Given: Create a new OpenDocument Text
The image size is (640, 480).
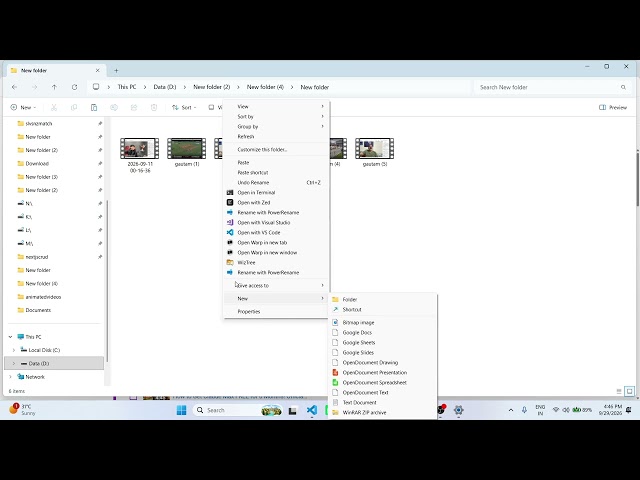Looking at the screenshot, I should point(382,393).
